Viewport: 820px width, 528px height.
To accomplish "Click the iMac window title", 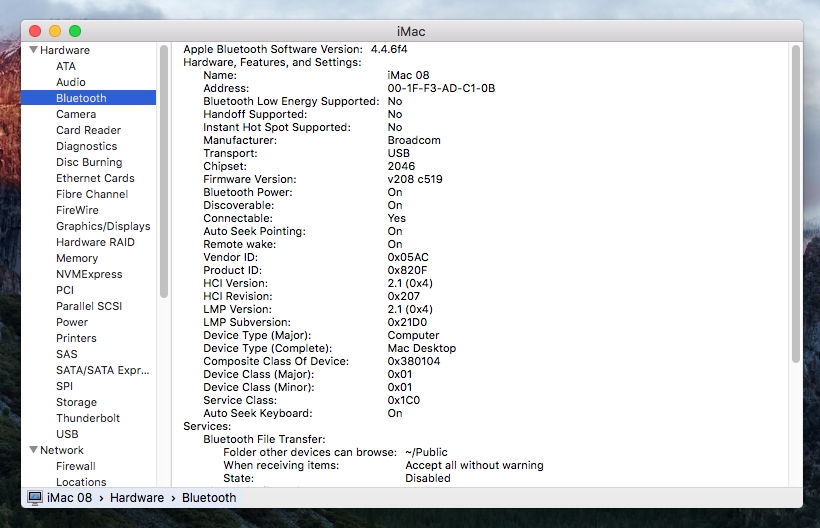I will tap(411, 31).
